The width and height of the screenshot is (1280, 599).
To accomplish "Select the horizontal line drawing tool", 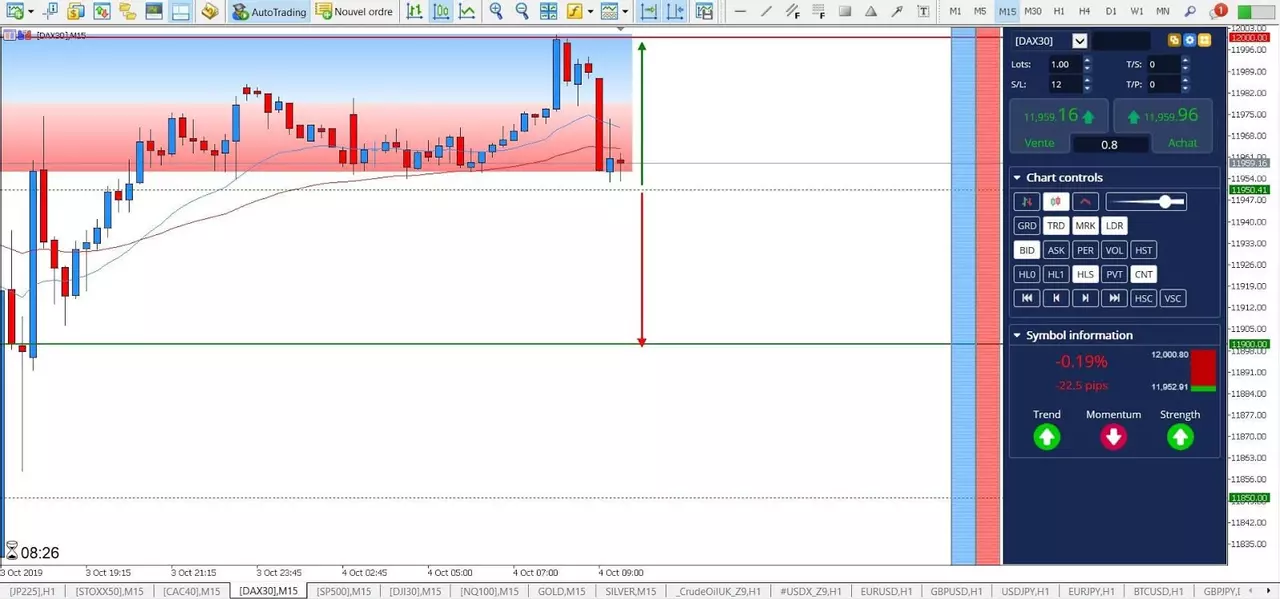I will tap(740, 11).
